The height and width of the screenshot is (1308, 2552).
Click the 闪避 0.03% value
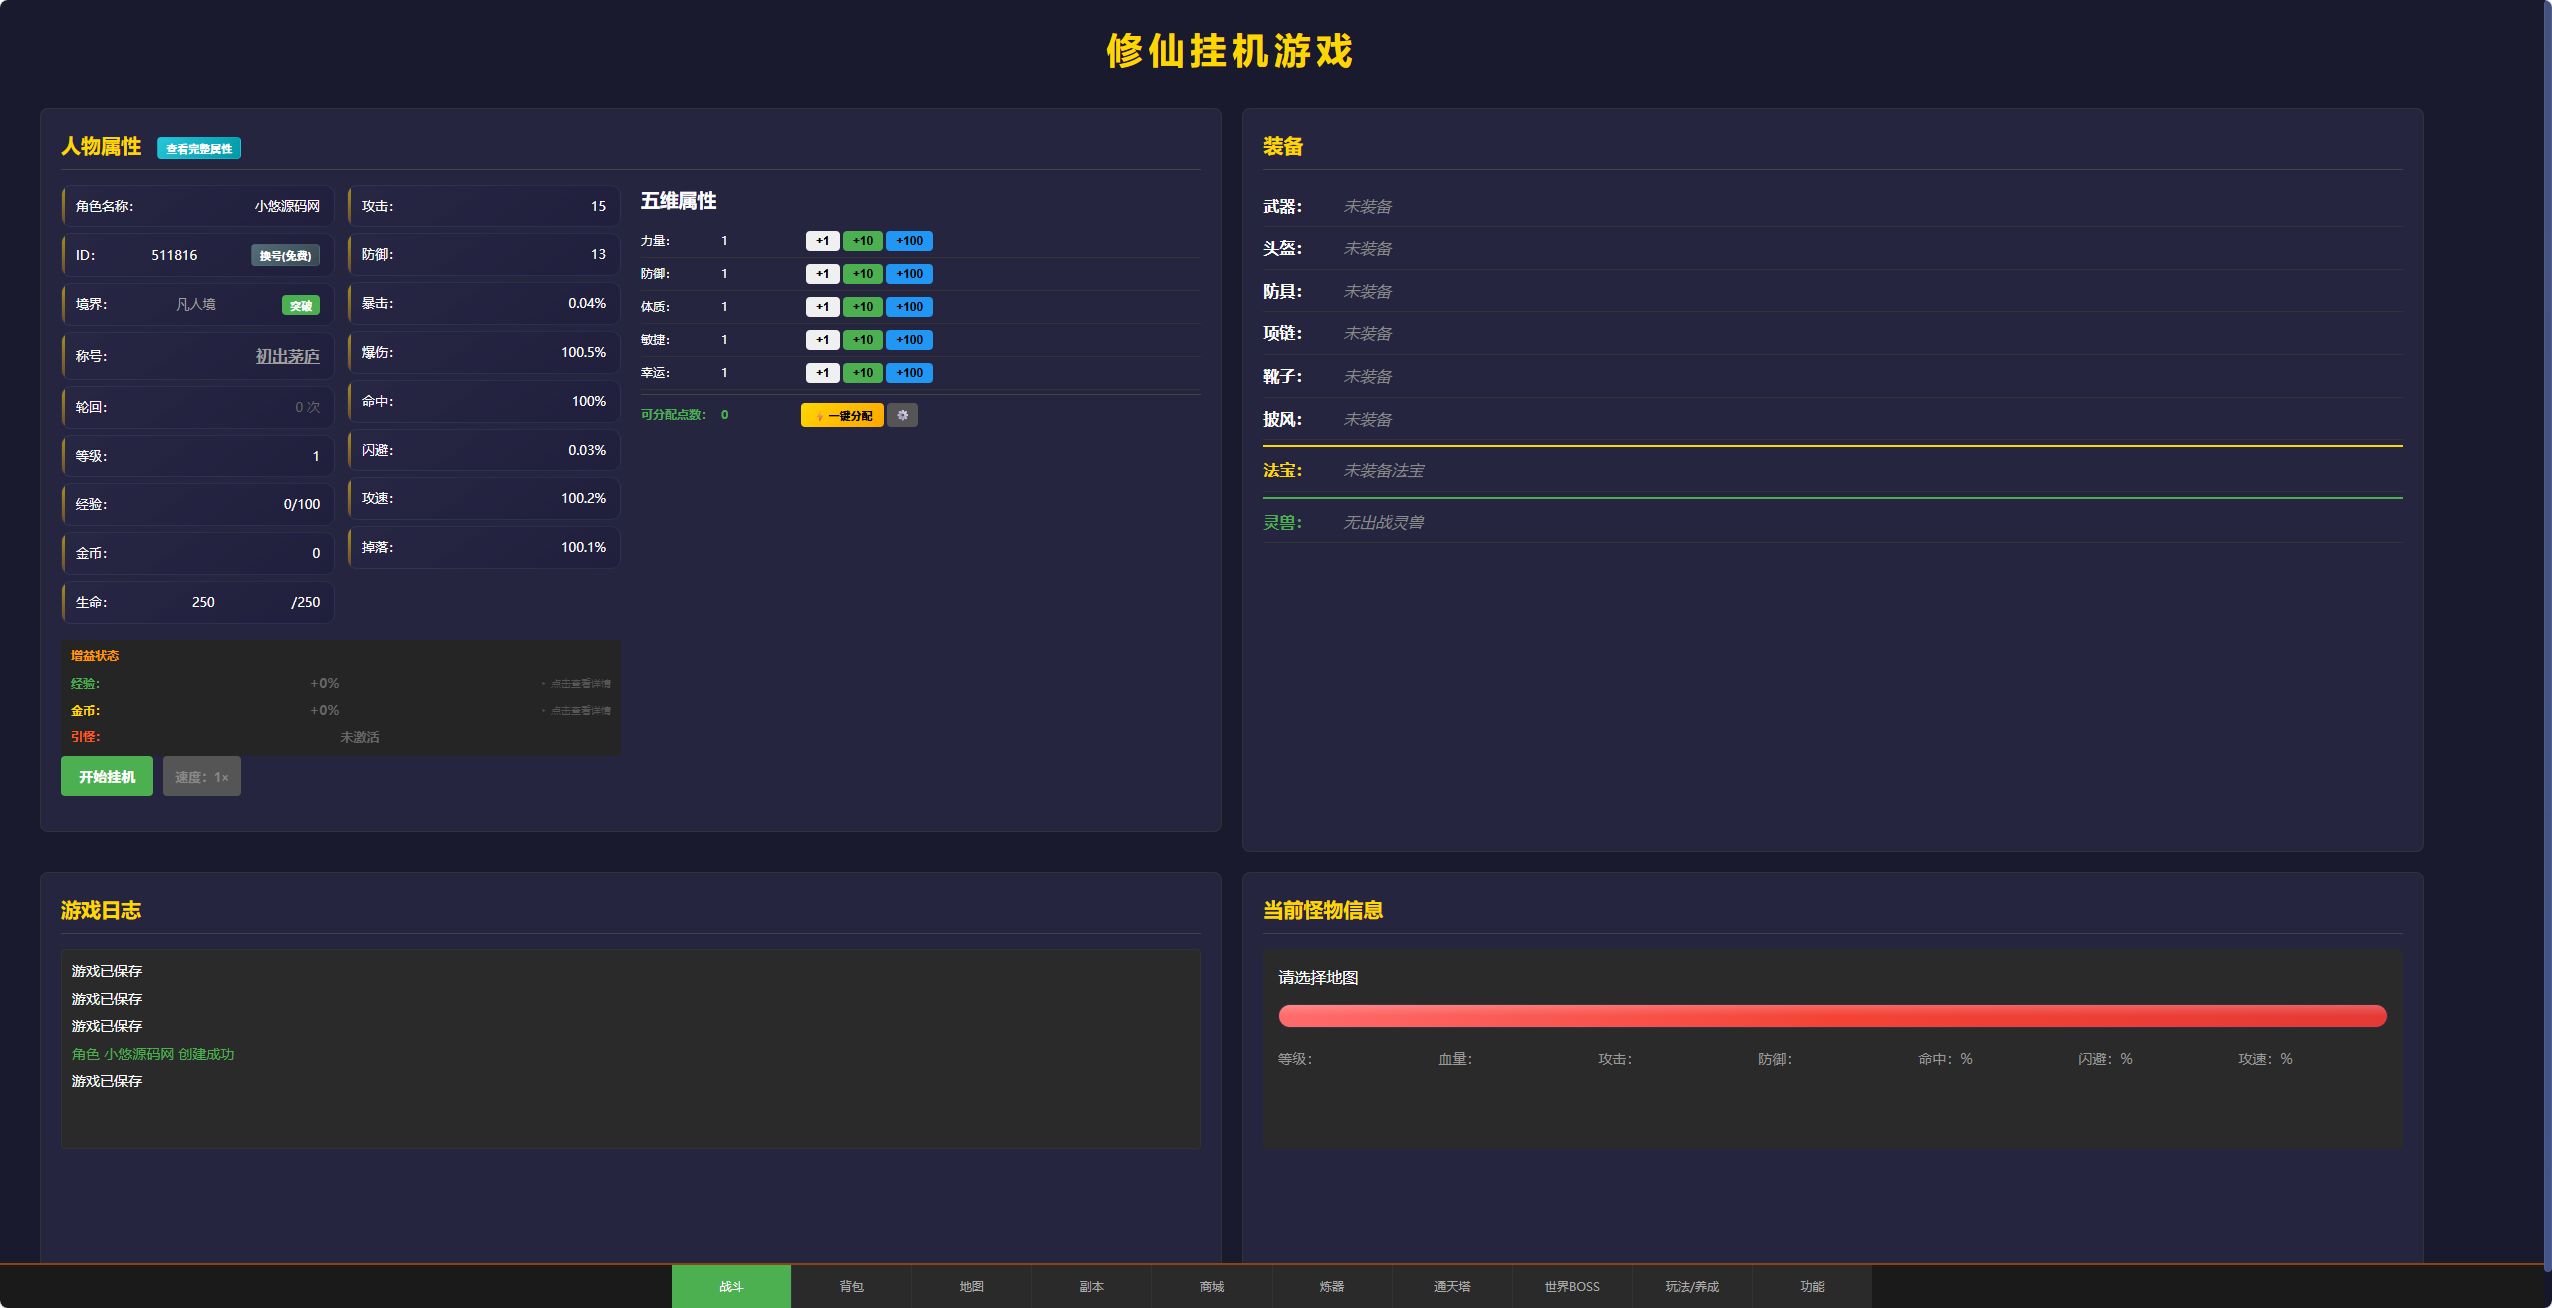(x=587, y=450)
